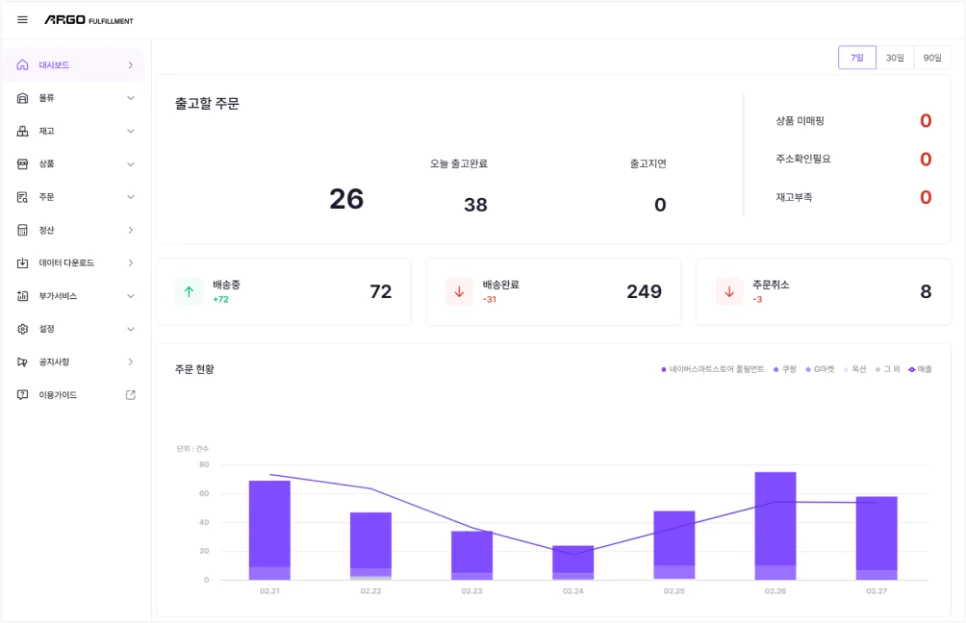Viewport: 966px width, 623px height.
Task: Click the 배송완료 value 249
Action: pyautogui.click(x=644, y=291)
